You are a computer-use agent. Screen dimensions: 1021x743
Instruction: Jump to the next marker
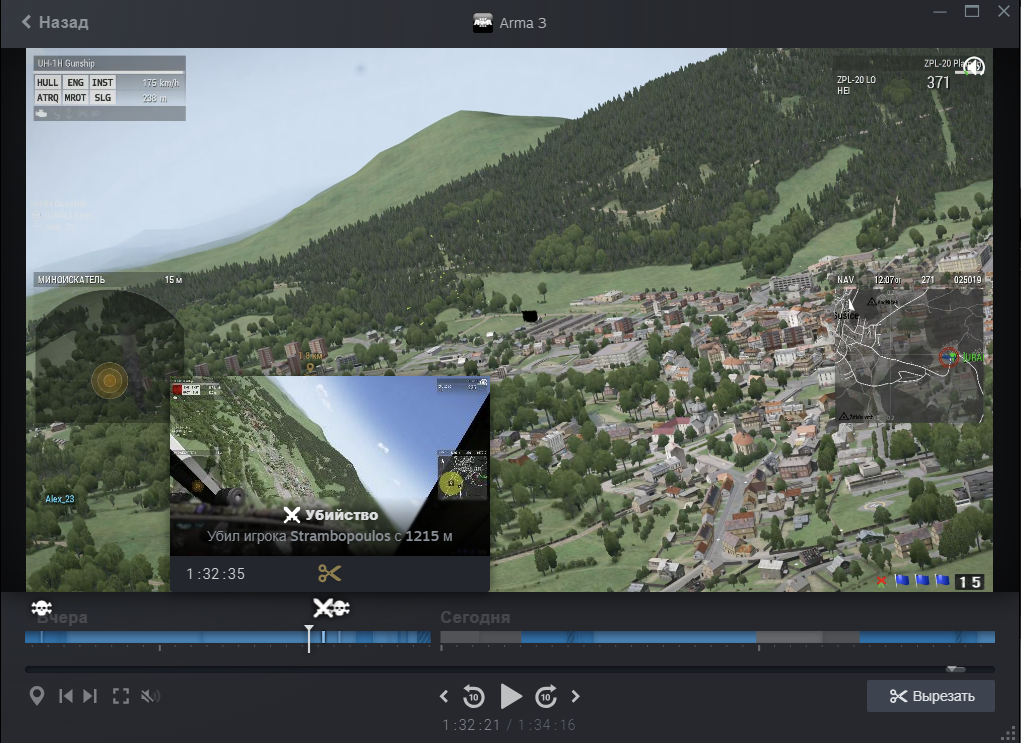click(x=91, y=696)
